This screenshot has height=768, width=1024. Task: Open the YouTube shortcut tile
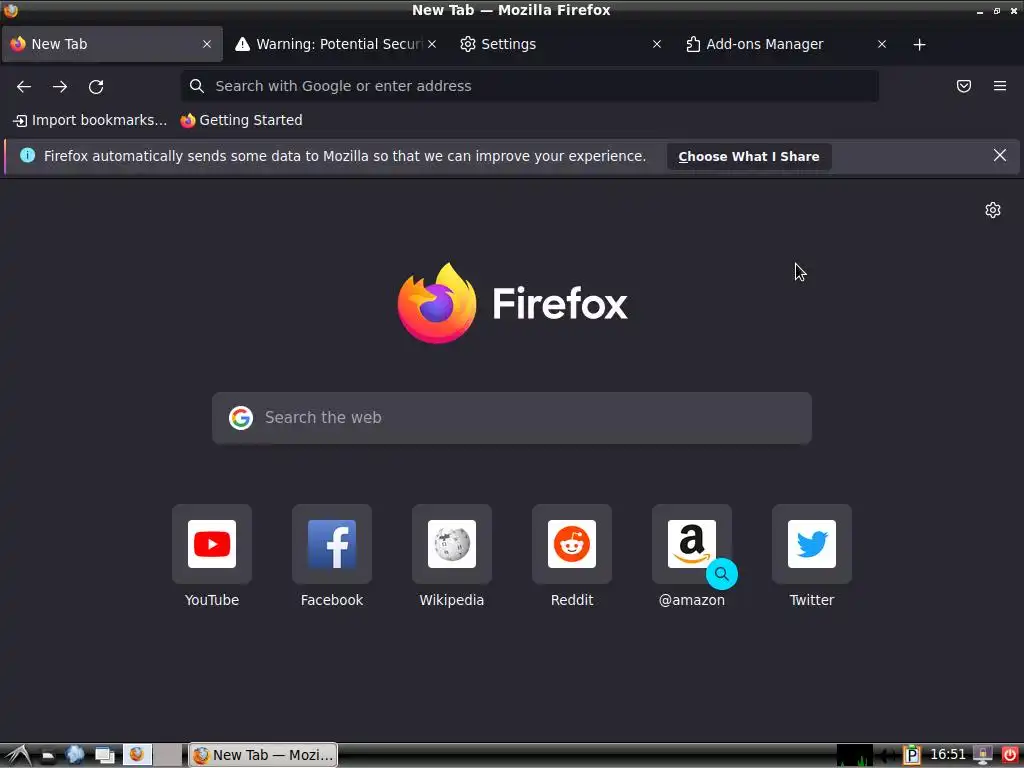click(212, 543)
